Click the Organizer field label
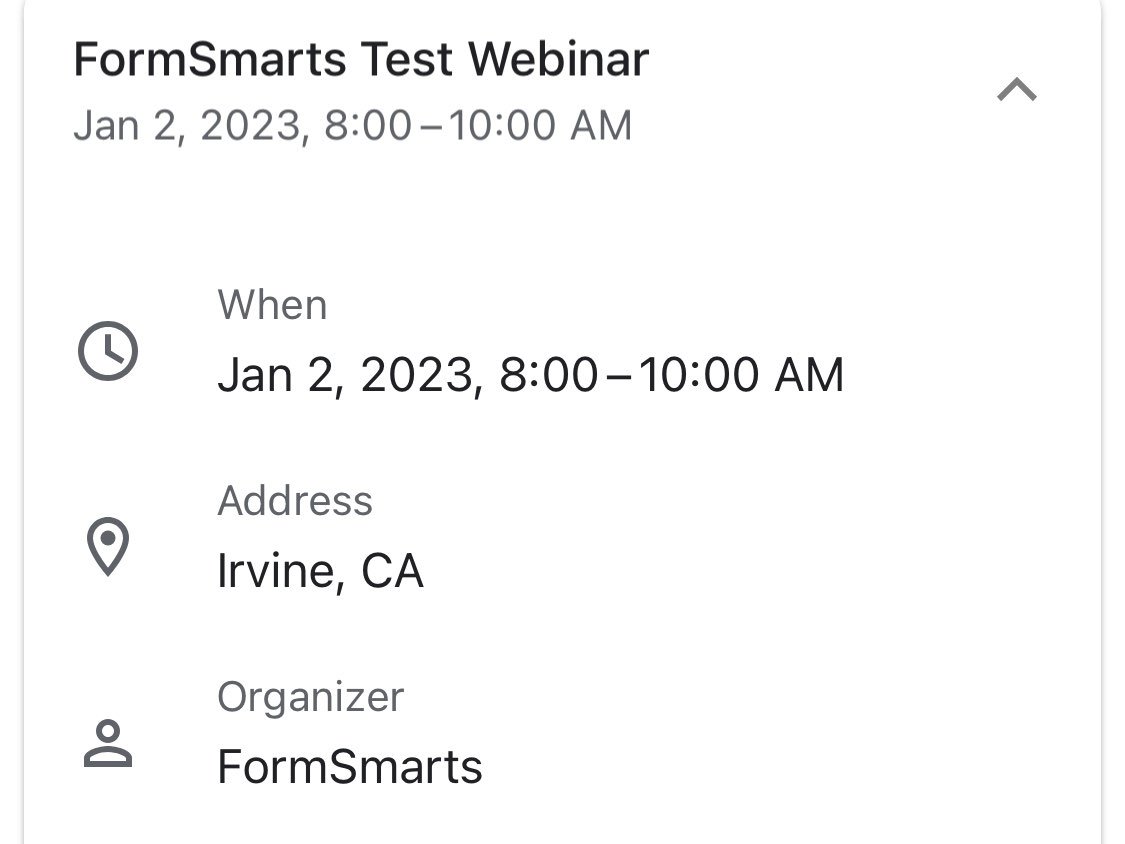The width and height of the screenshot is (1125, 844). click(x=311, y=697)
